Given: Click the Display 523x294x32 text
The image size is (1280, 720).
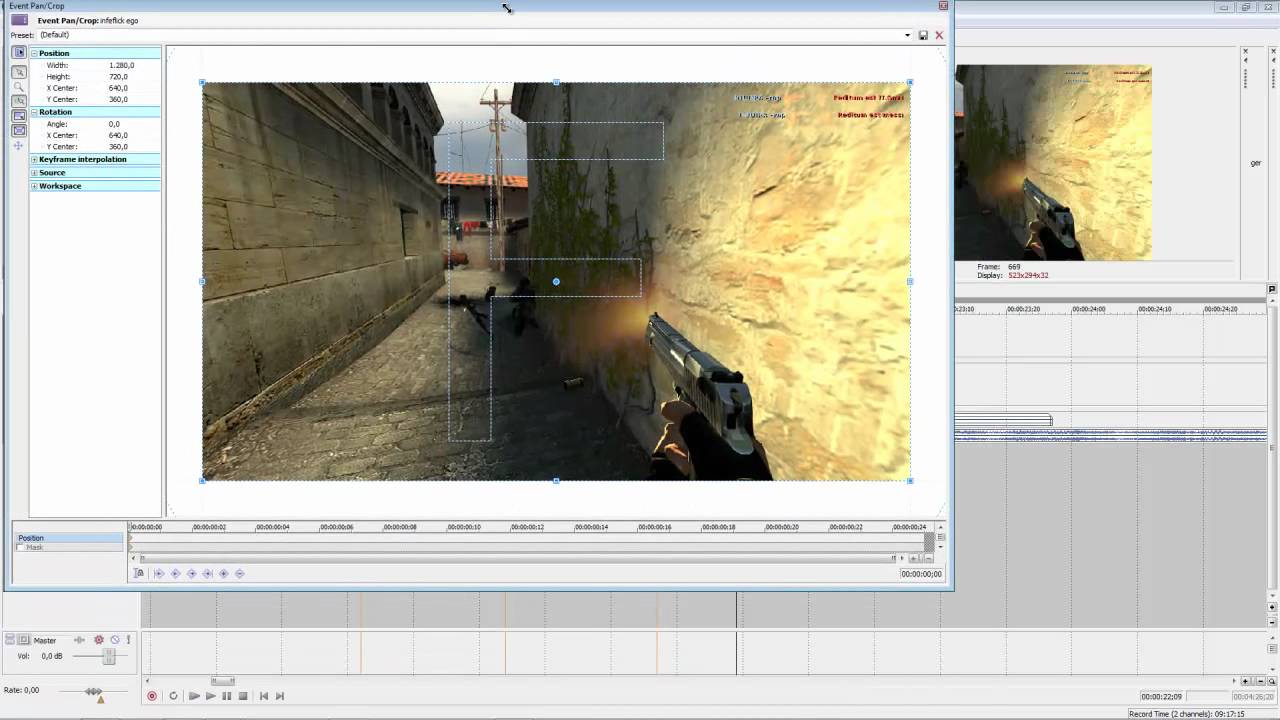Looking at the screenshot, I should [1013, 275].
